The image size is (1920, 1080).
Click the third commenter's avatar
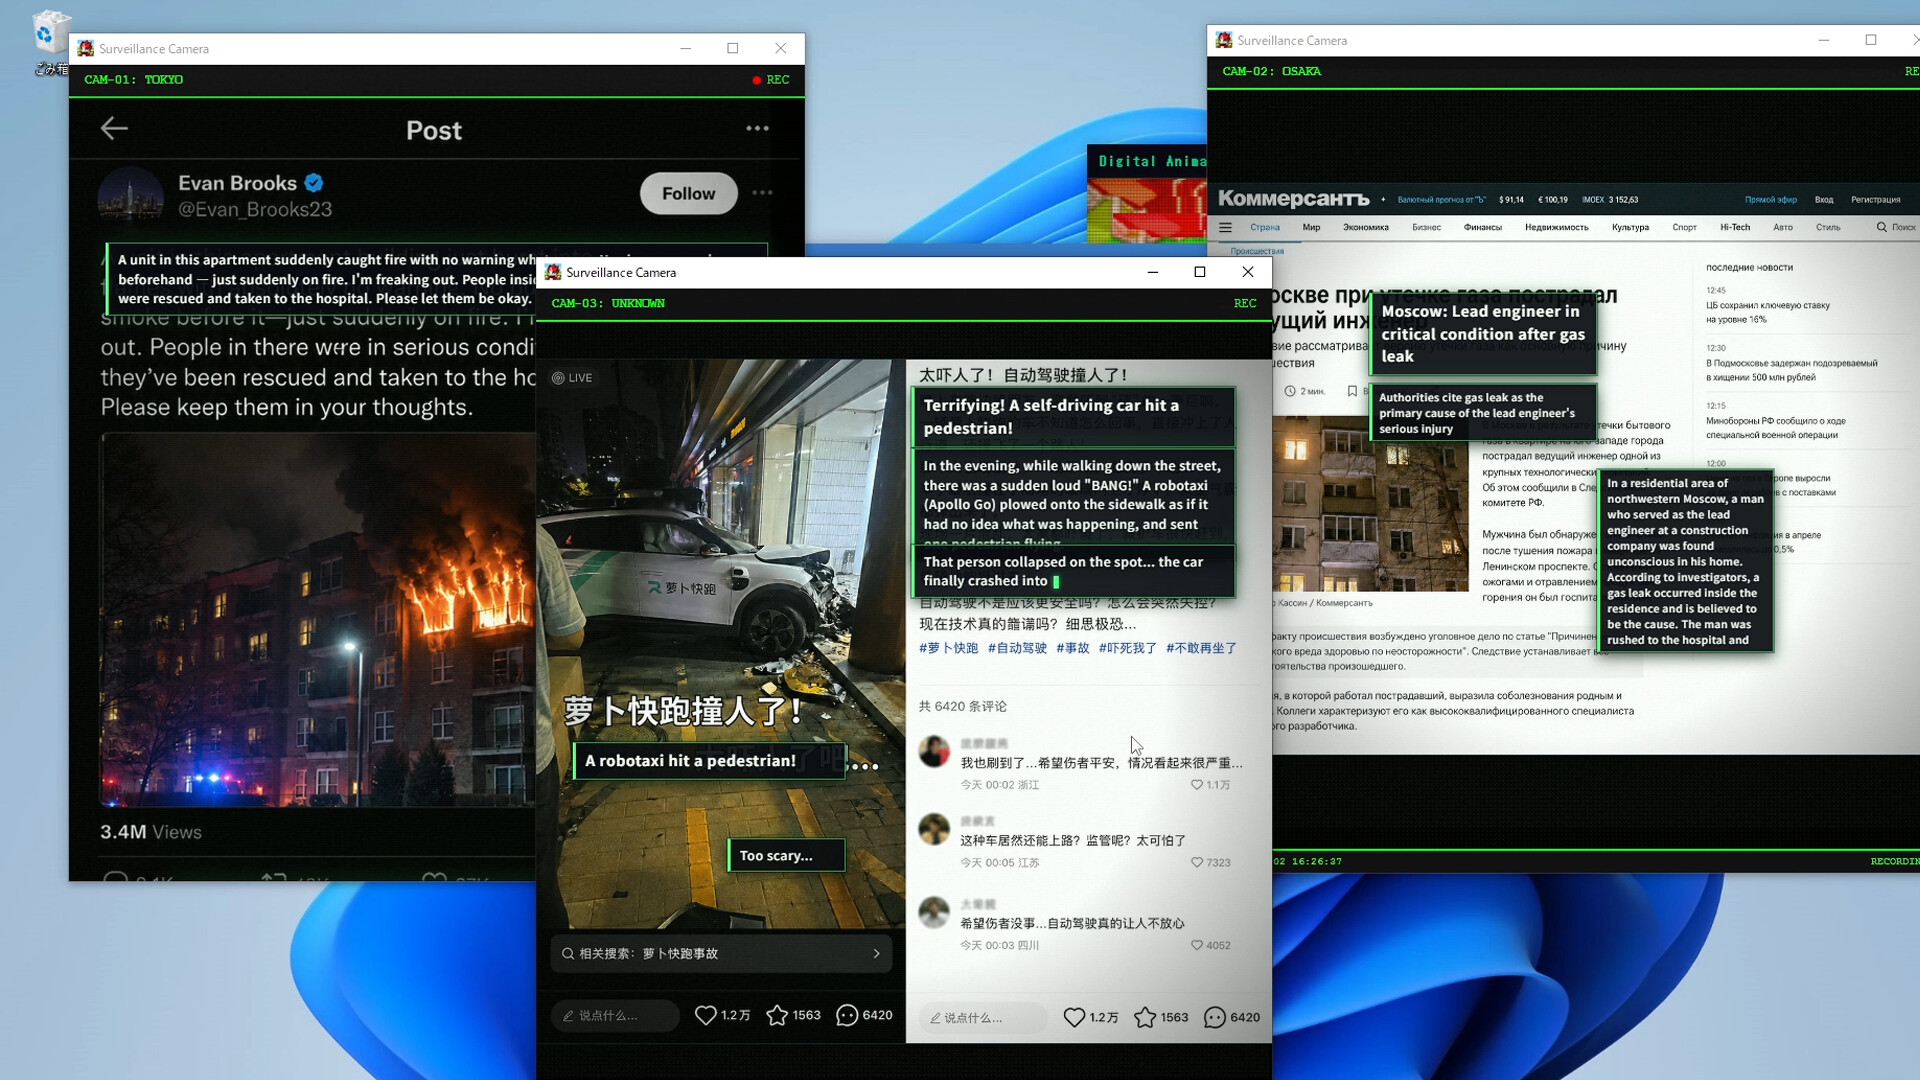[934, 912]
